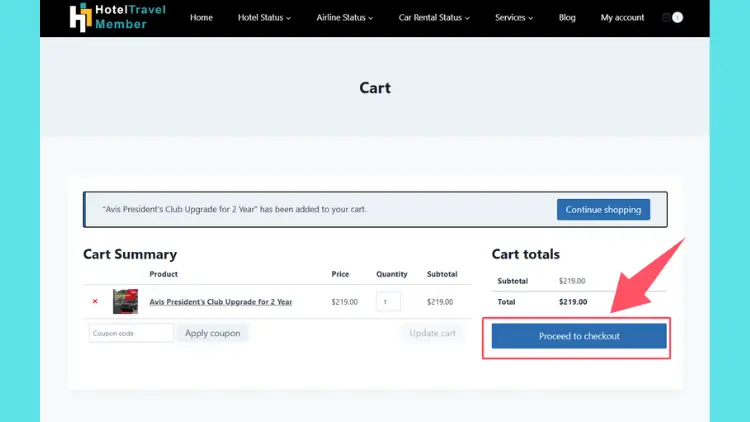This screenshot has width=750, height=422.
Task: Expand the Car Rental Status dropdown menu
Action: [434, 18]
